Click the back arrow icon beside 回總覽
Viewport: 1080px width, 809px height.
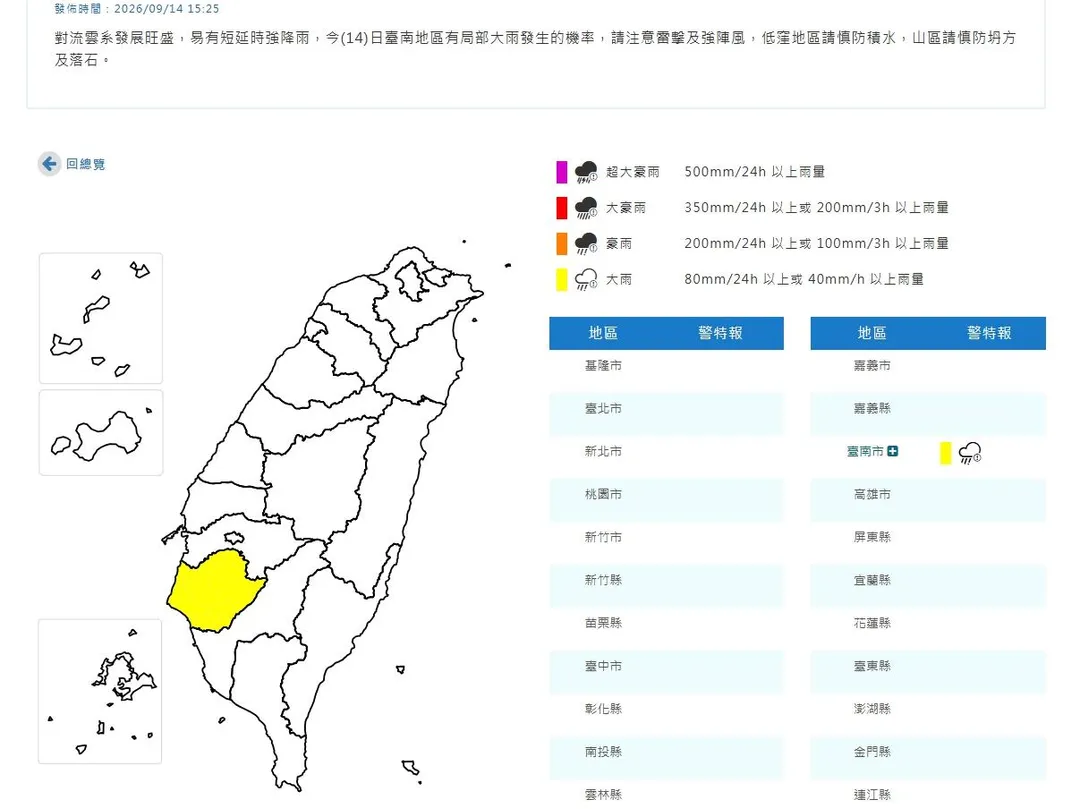(x=50, y=164)
